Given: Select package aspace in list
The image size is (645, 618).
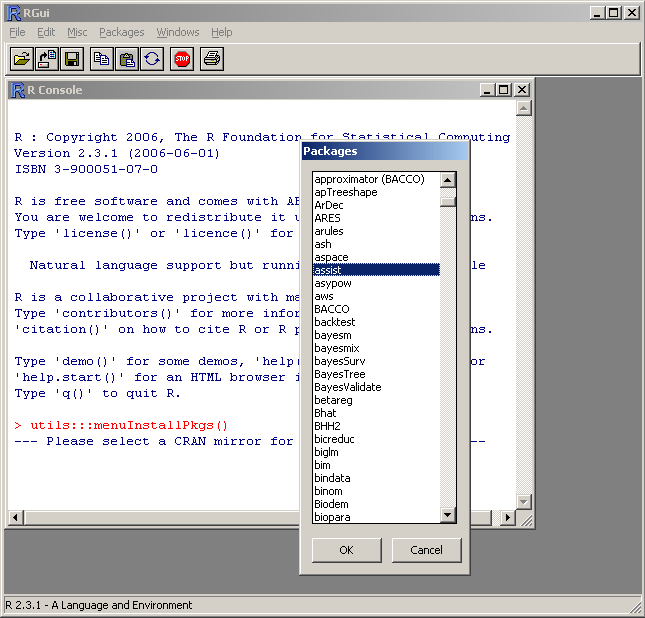Looking at the screenshot, I should pyautogui.click(x=376, y=257).
